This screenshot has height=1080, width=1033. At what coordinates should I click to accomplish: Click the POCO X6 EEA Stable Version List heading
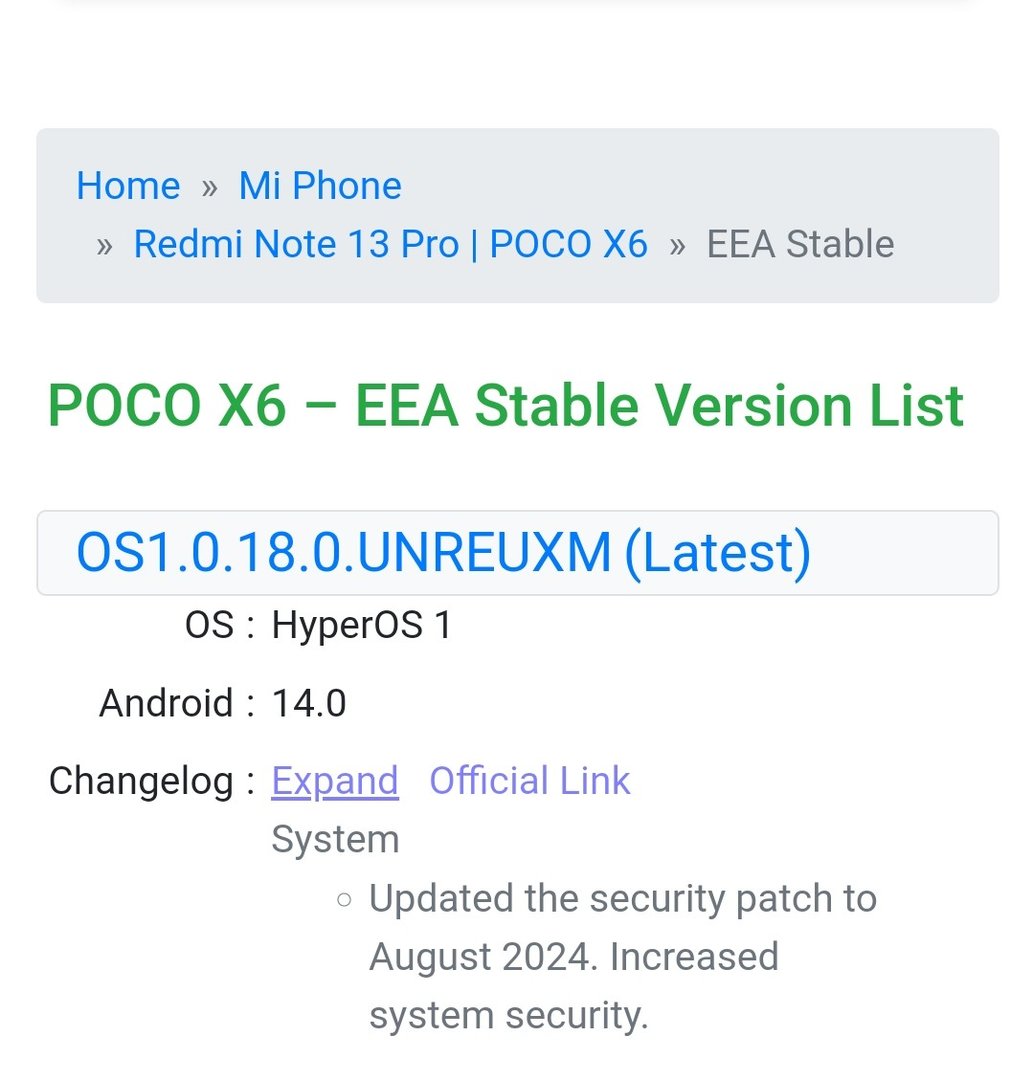505,405
